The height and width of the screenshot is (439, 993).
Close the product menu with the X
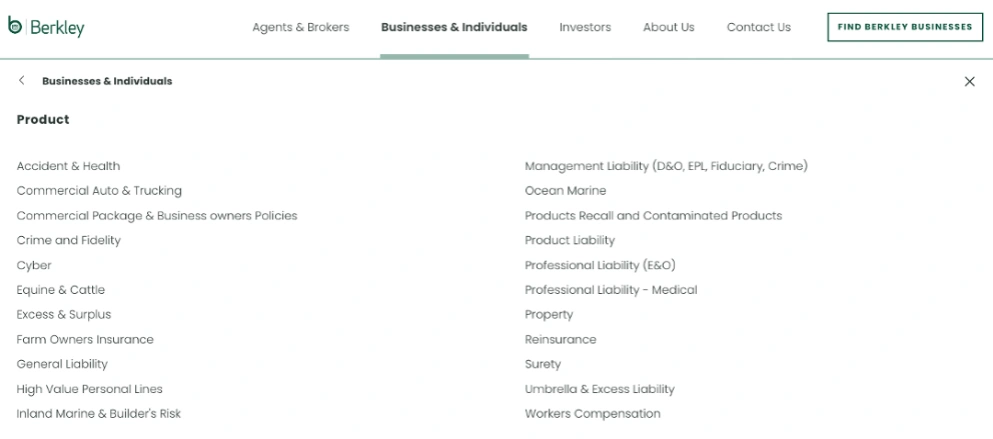point(970,81)
